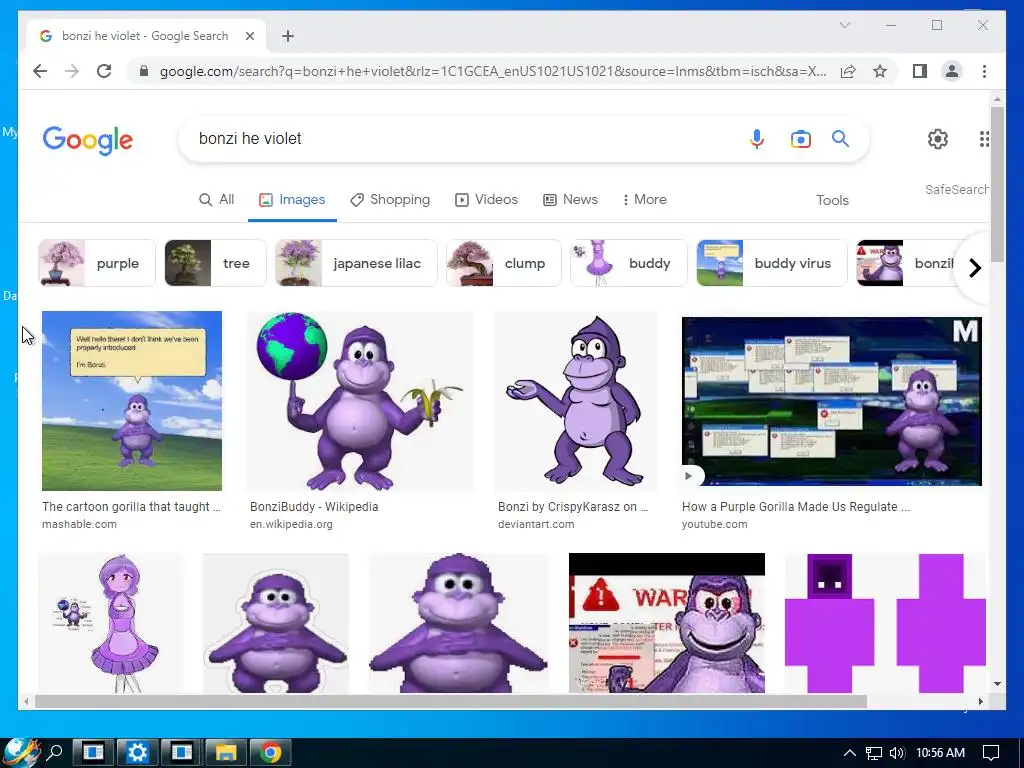This screenshot has width=1024, height=768.
Task: Open the tab search dropdown chevron
Action: [x=844, y=25]
